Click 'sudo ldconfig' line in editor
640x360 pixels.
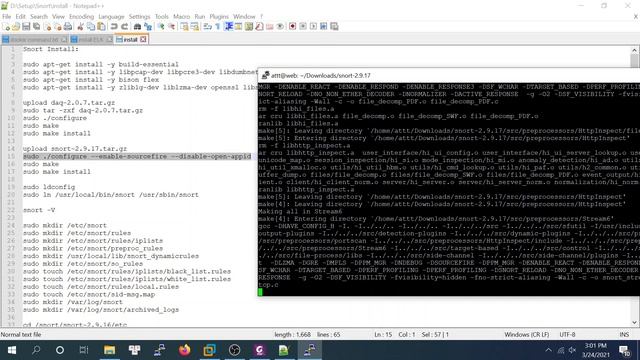(49, 187)
